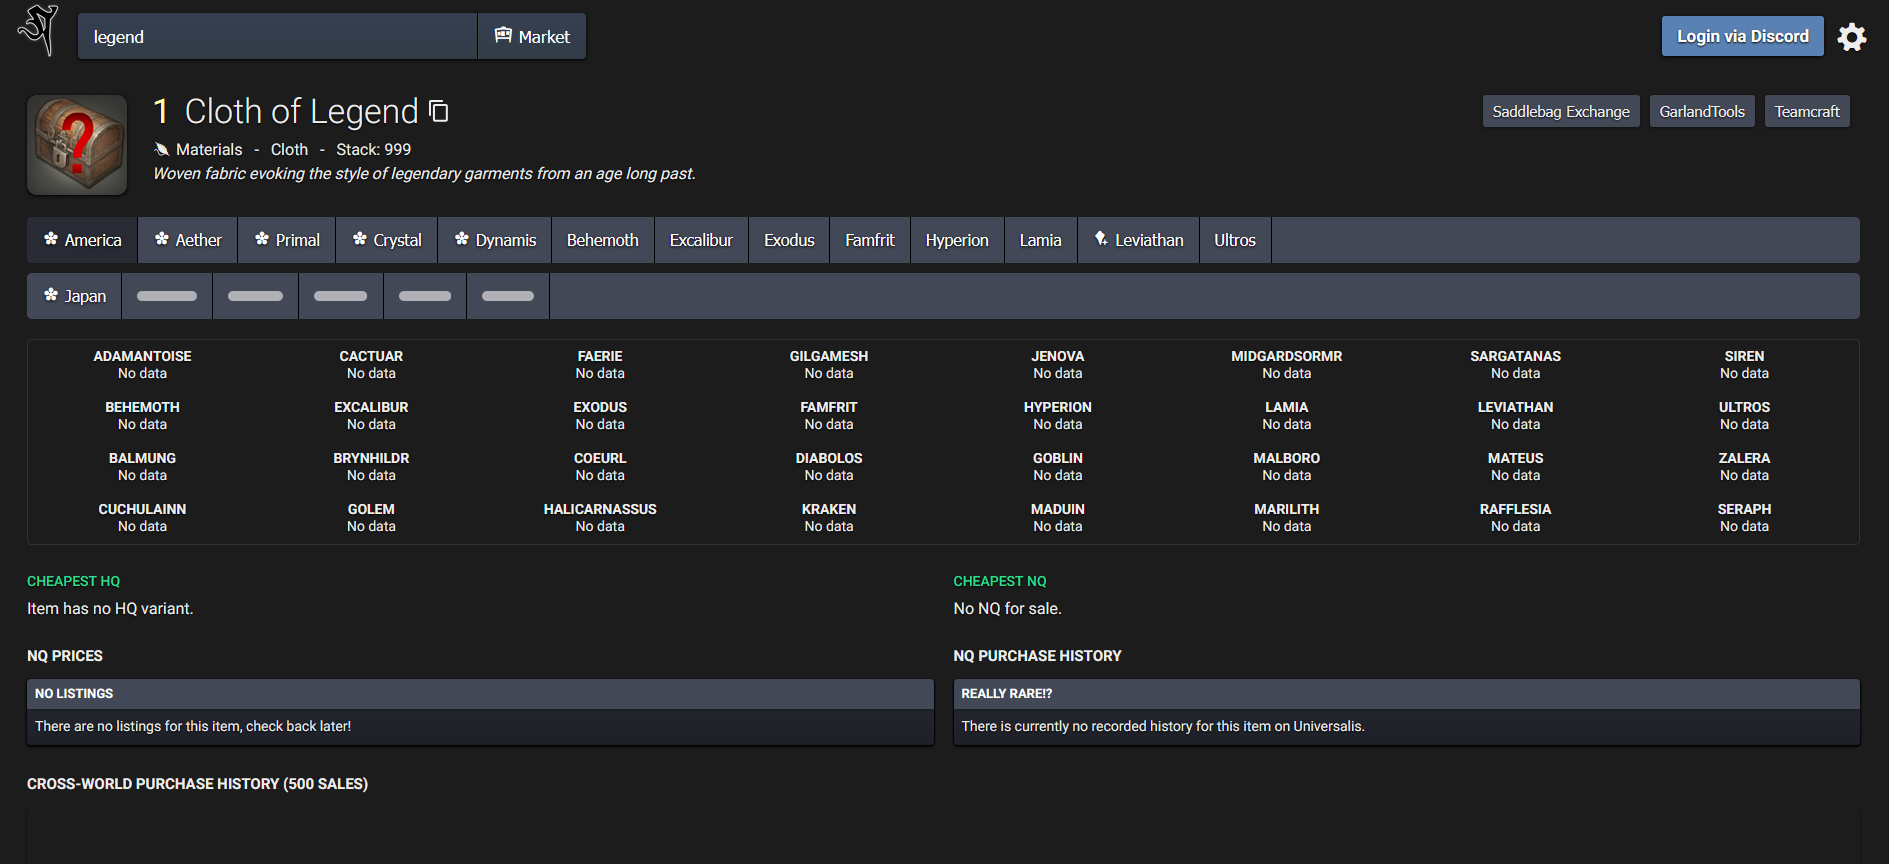Switch to the Japan region tab
This screenshot has height=864, width=1889.
pos(75,296)
